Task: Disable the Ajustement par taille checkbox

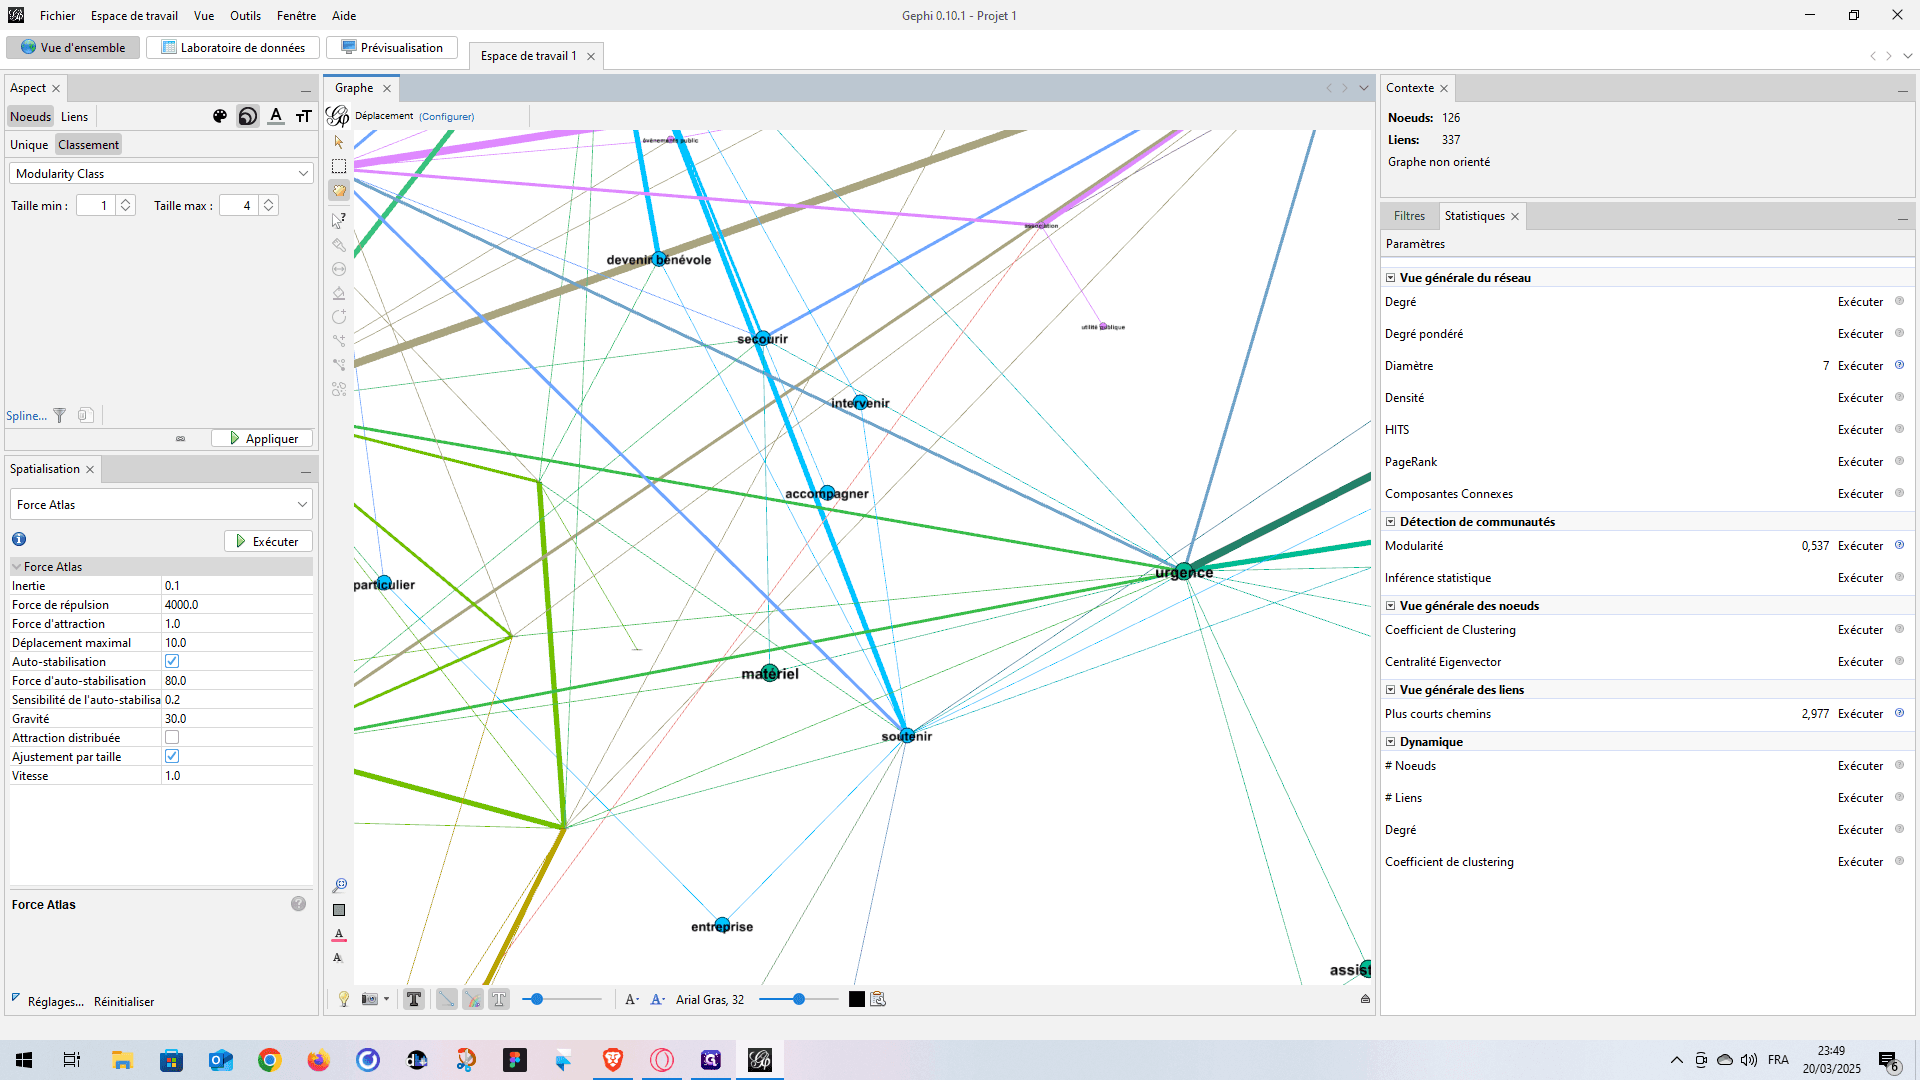Action: 172,756
